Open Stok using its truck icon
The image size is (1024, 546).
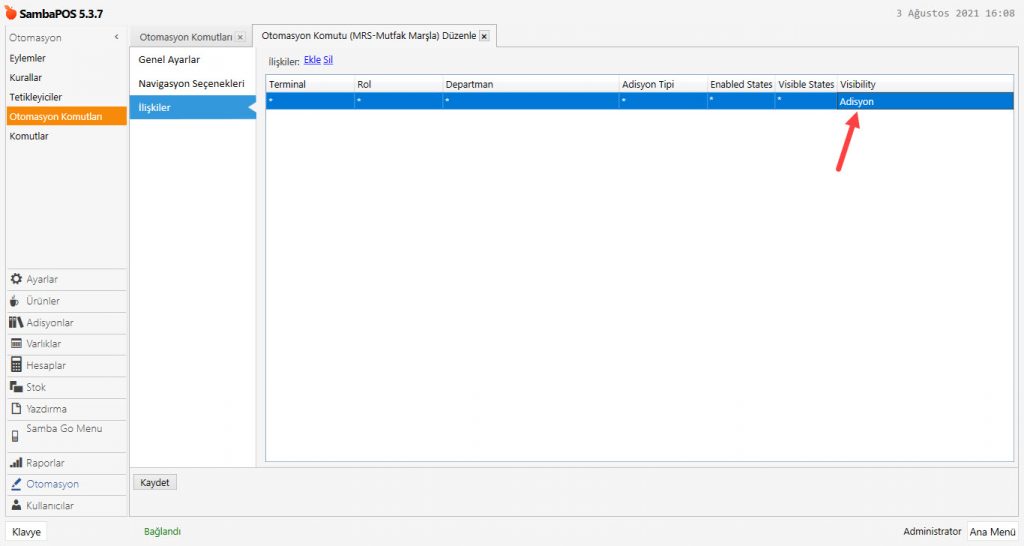tap(16, 387)
